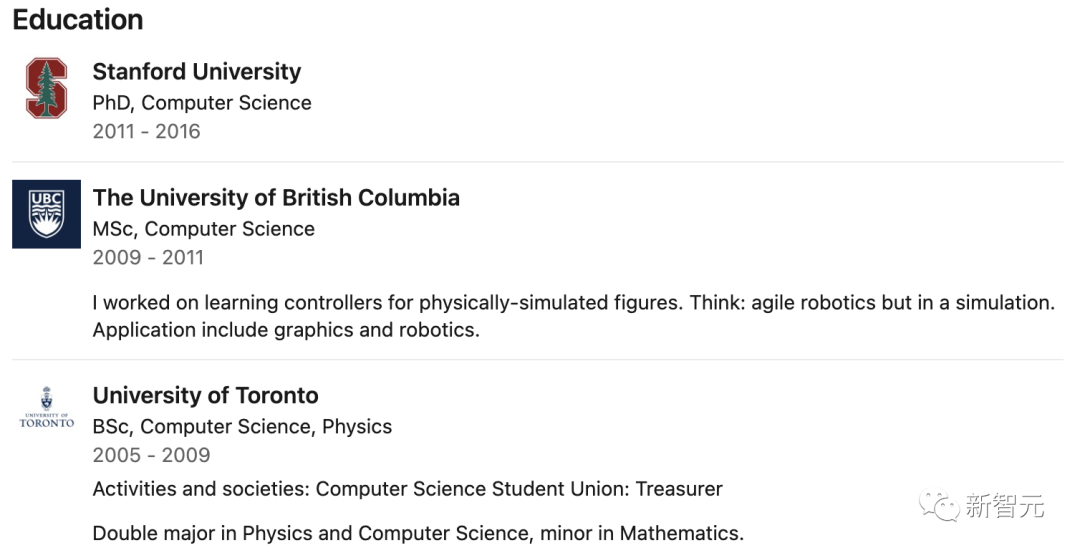This screenshot has height=553, width=1080.
Task: Click the UBC crest logo
Action: pos(46,214)
